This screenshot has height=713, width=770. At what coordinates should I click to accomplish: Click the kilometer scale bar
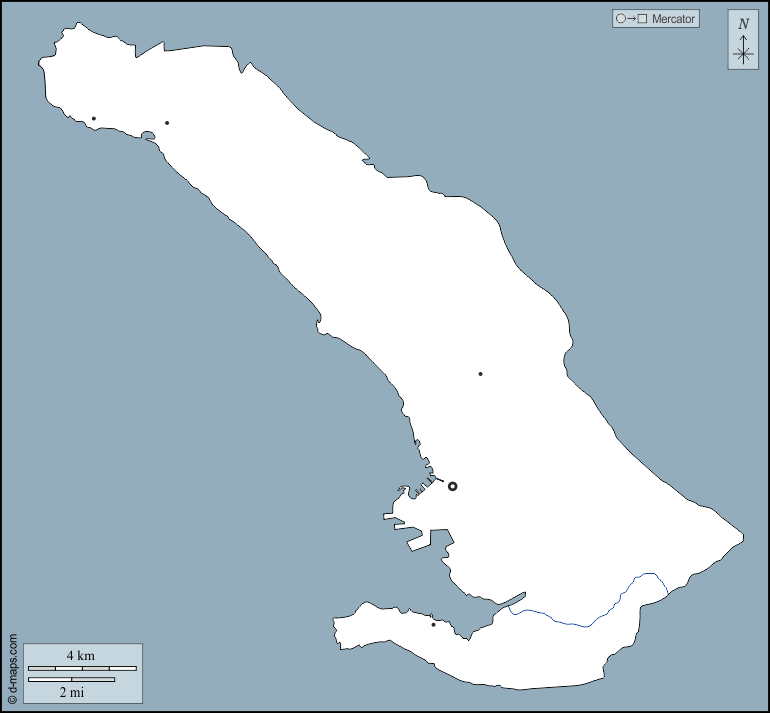click(x=82, y=668)
